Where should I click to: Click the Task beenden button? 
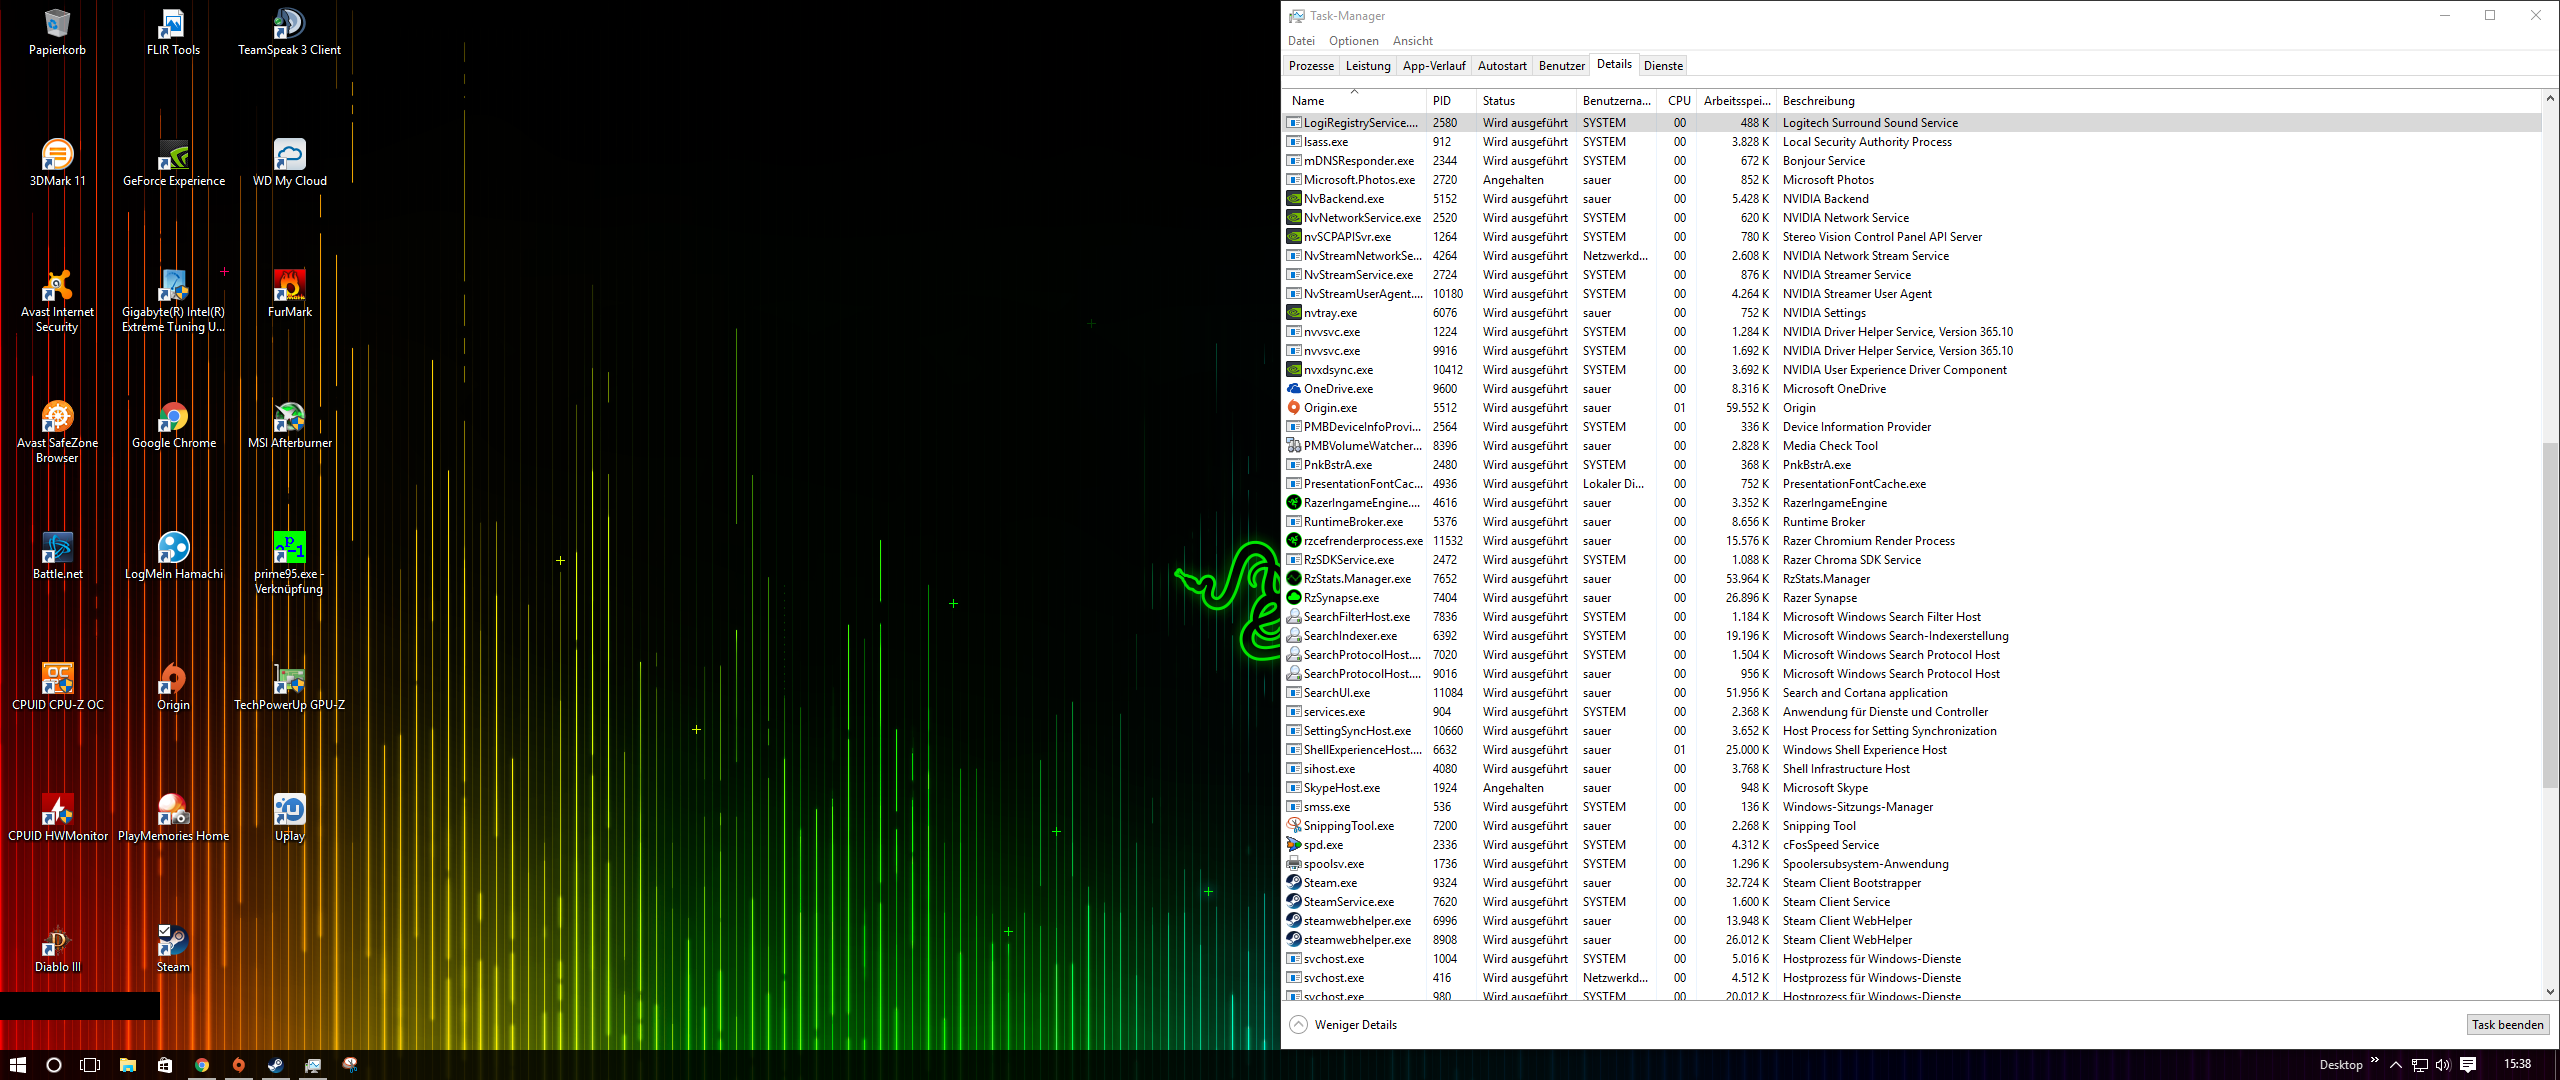coord(2506,1025)
